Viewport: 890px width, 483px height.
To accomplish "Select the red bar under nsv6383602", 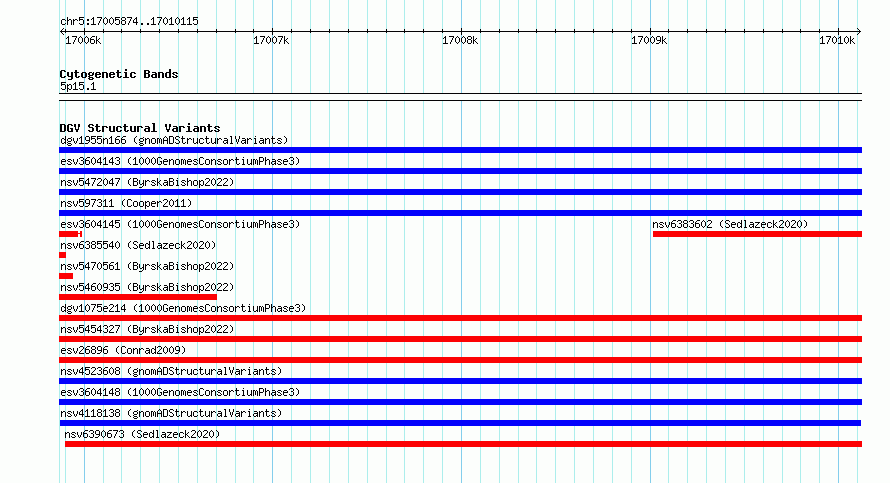I will (x=757, y=234).
